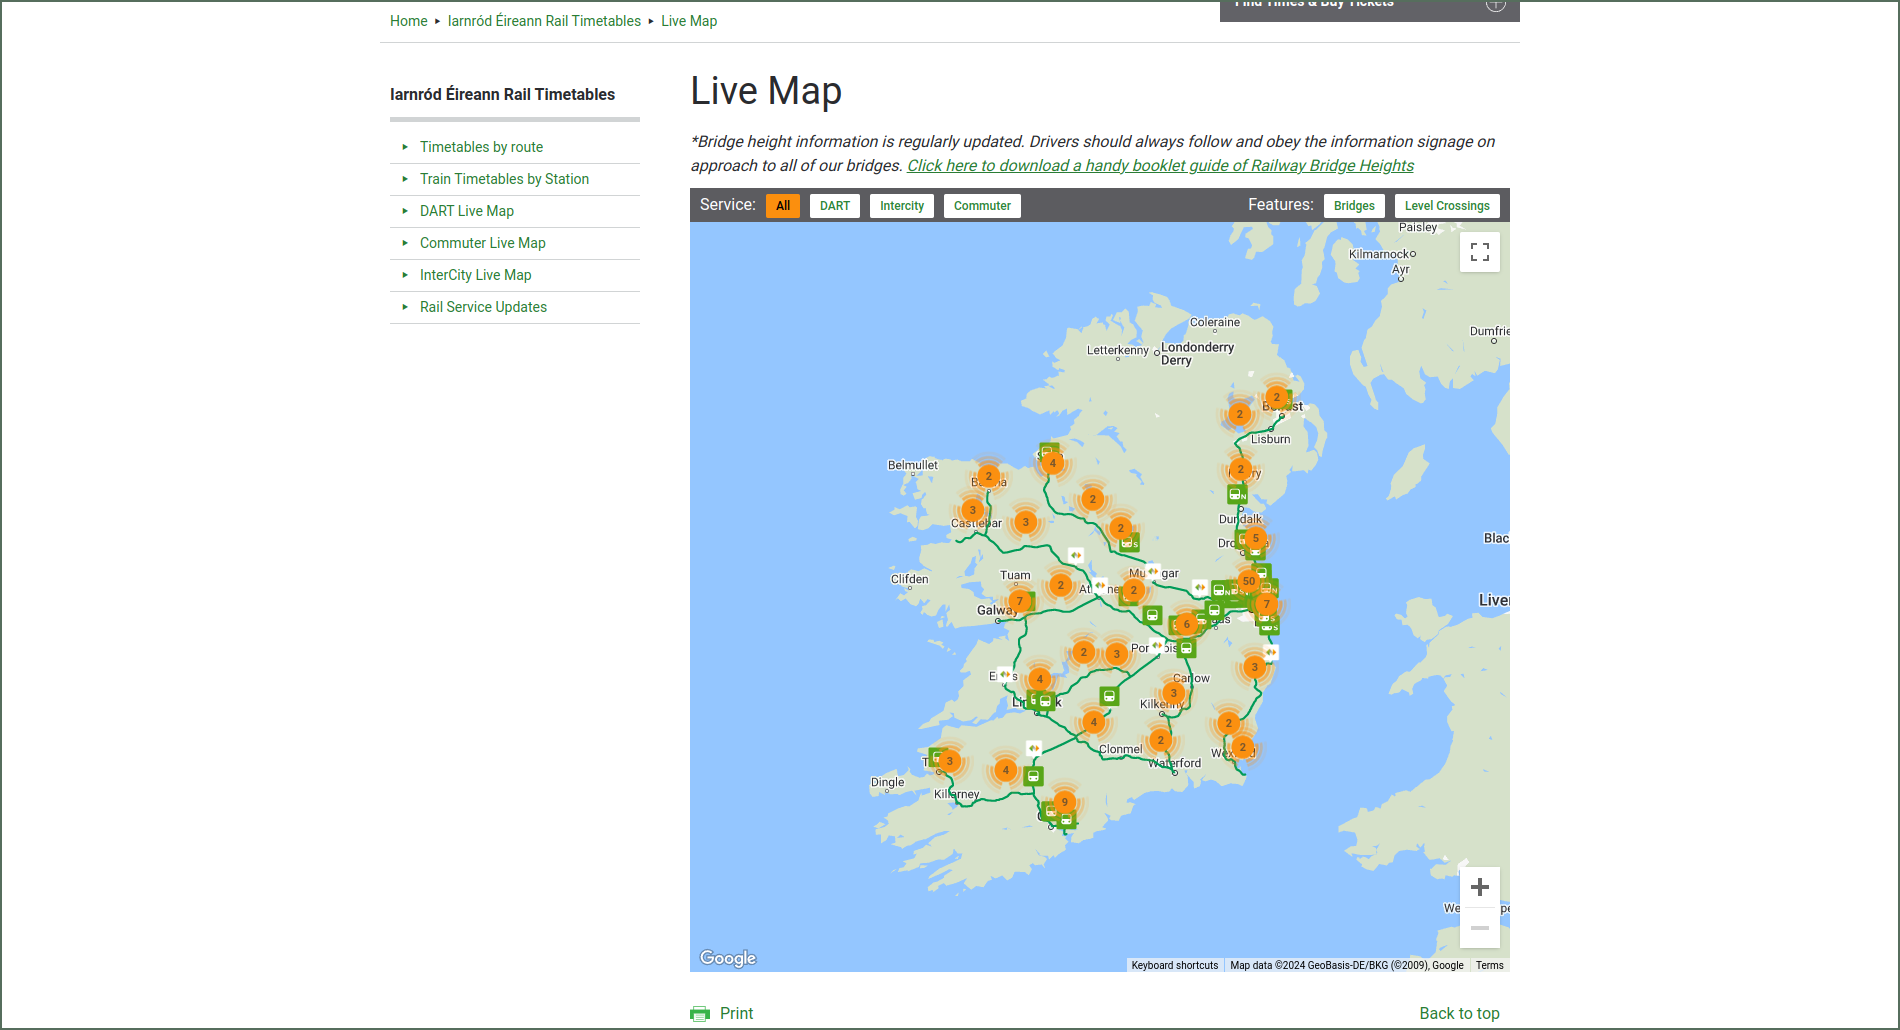Toggle the map fullscreen view icon
The height and width of the screenshot is (1030, 1900).
pyautogui.click(x=1480, y=252)
